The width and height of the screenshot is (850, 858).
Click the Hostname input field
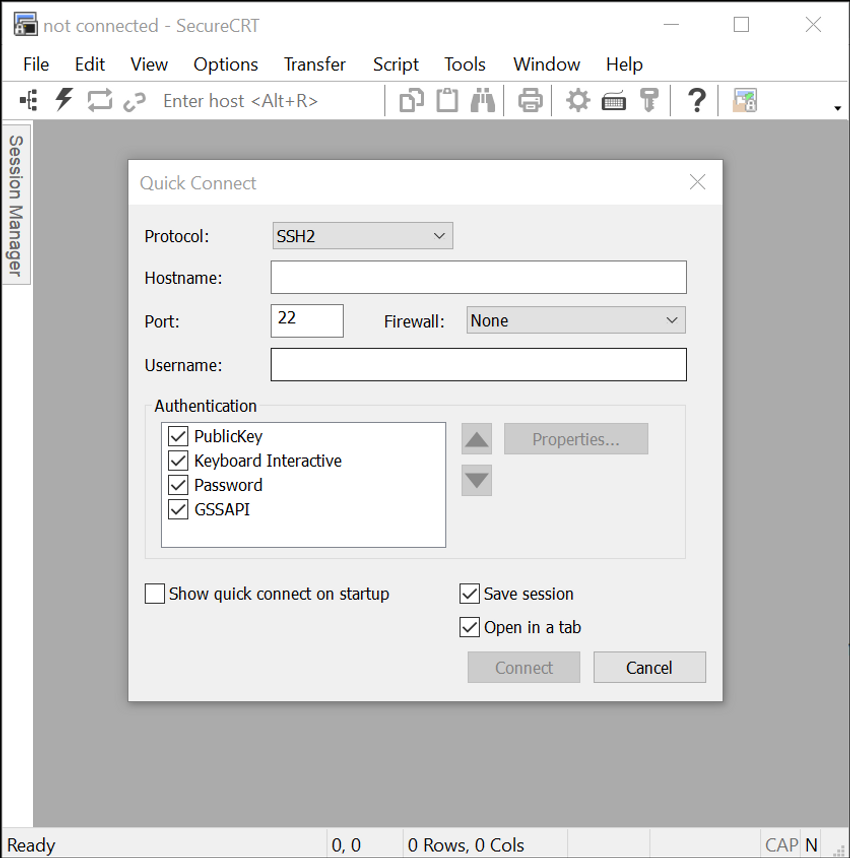point(478,277)
